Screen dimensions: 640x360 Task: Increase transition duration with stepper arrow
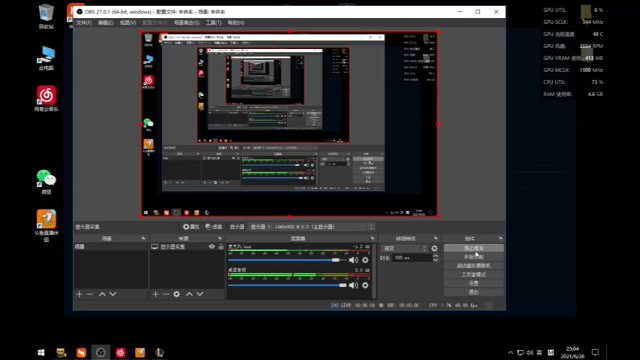pyautogui.click(x=436, y=256)
